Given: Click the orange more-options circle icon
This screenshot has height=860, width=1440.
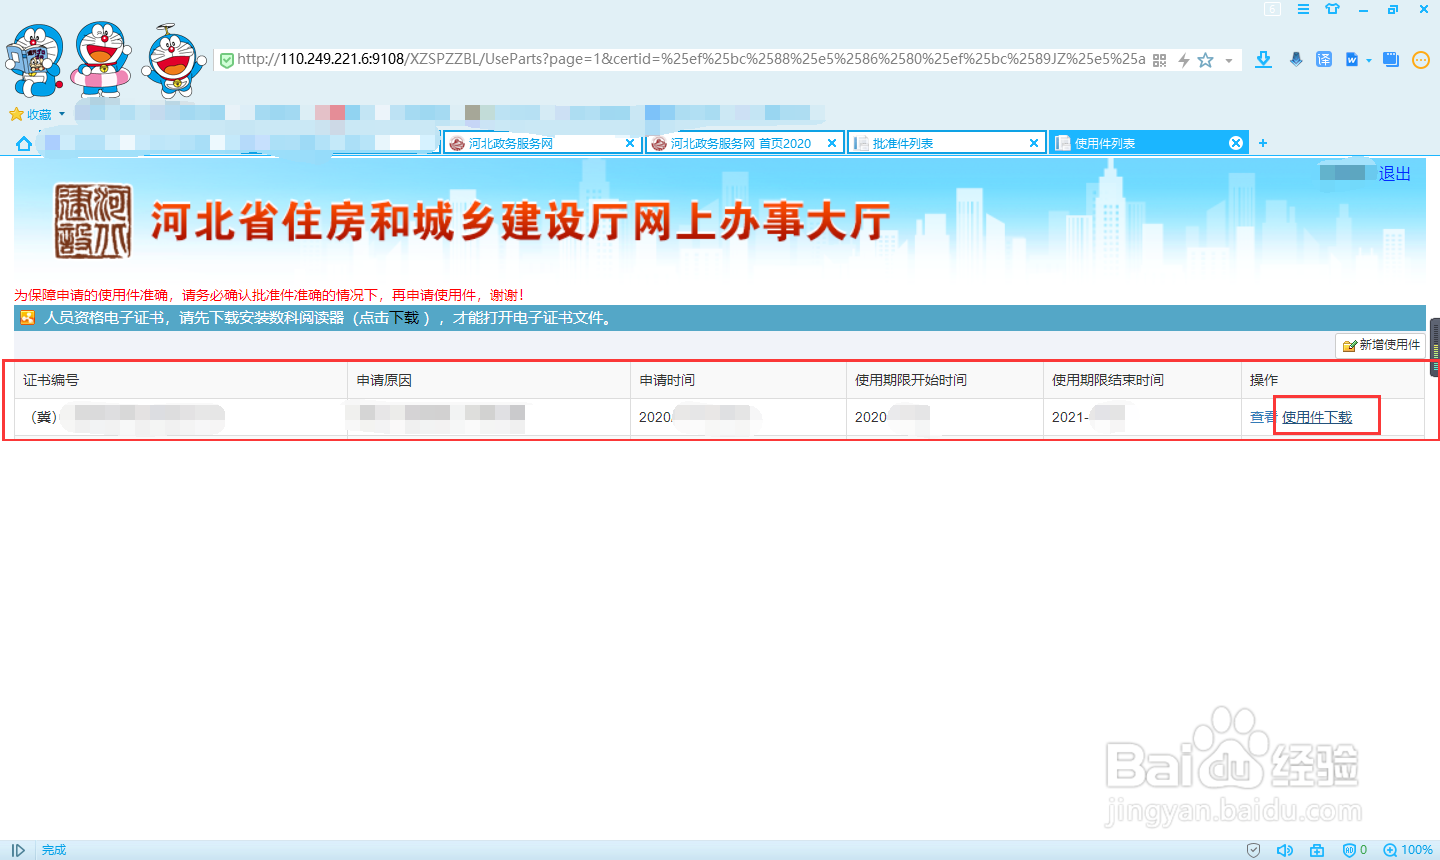Looking at the screenshot, I should click(1421, 59).
